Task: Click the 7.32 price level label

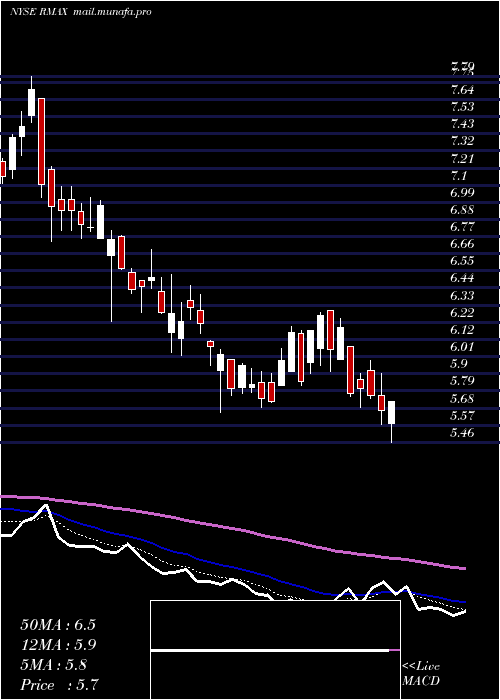Action: (x=462, y=141)
